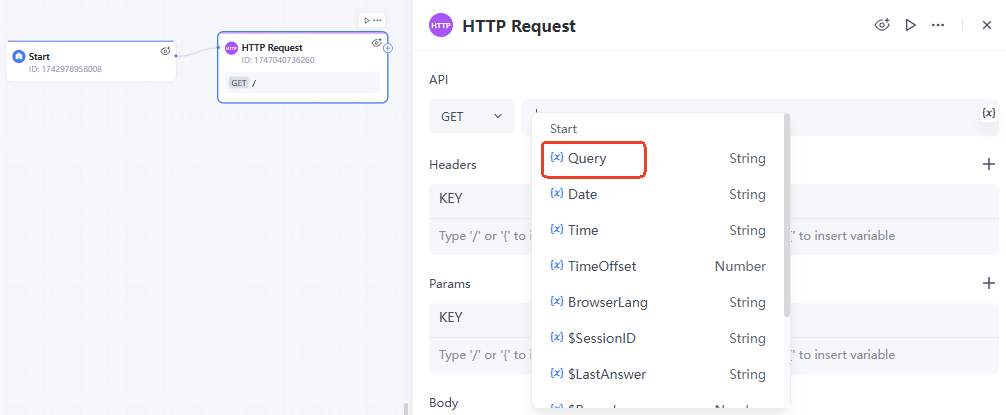Image resolution: width=1006 pixels, height=415 pixels.
Task: Close the HTTP Request panel
Action: 987,26
